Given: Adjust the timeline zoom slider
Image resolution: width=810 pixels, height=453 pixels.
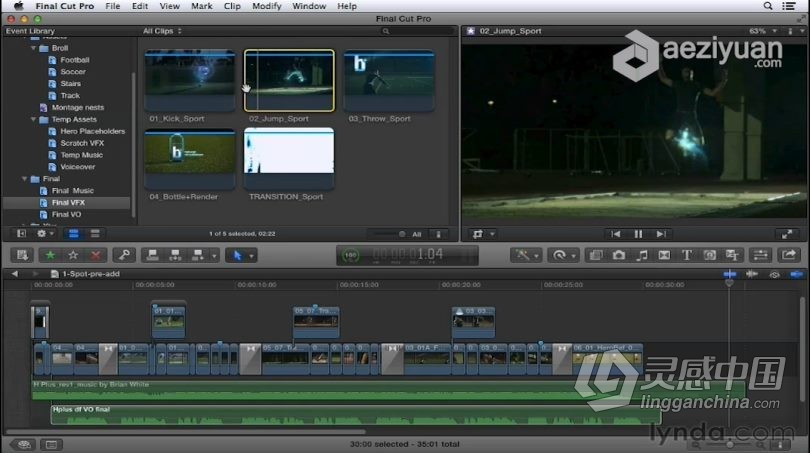Looking at the screenshot, I should click(728, 445).
